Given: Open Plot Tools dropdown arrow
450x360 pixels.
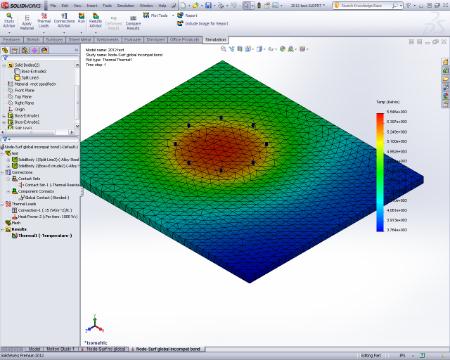Looking at the screenshot, I should pyautogui.click(x=173, y=15).
